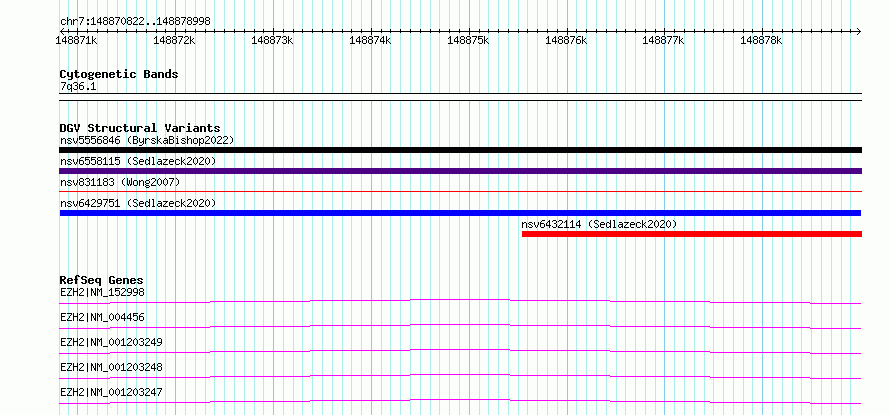Click the 148876k ruler tick label
The height and width of the screenshot is (415, 890).
pyautogui.click(x=566, y=40)
